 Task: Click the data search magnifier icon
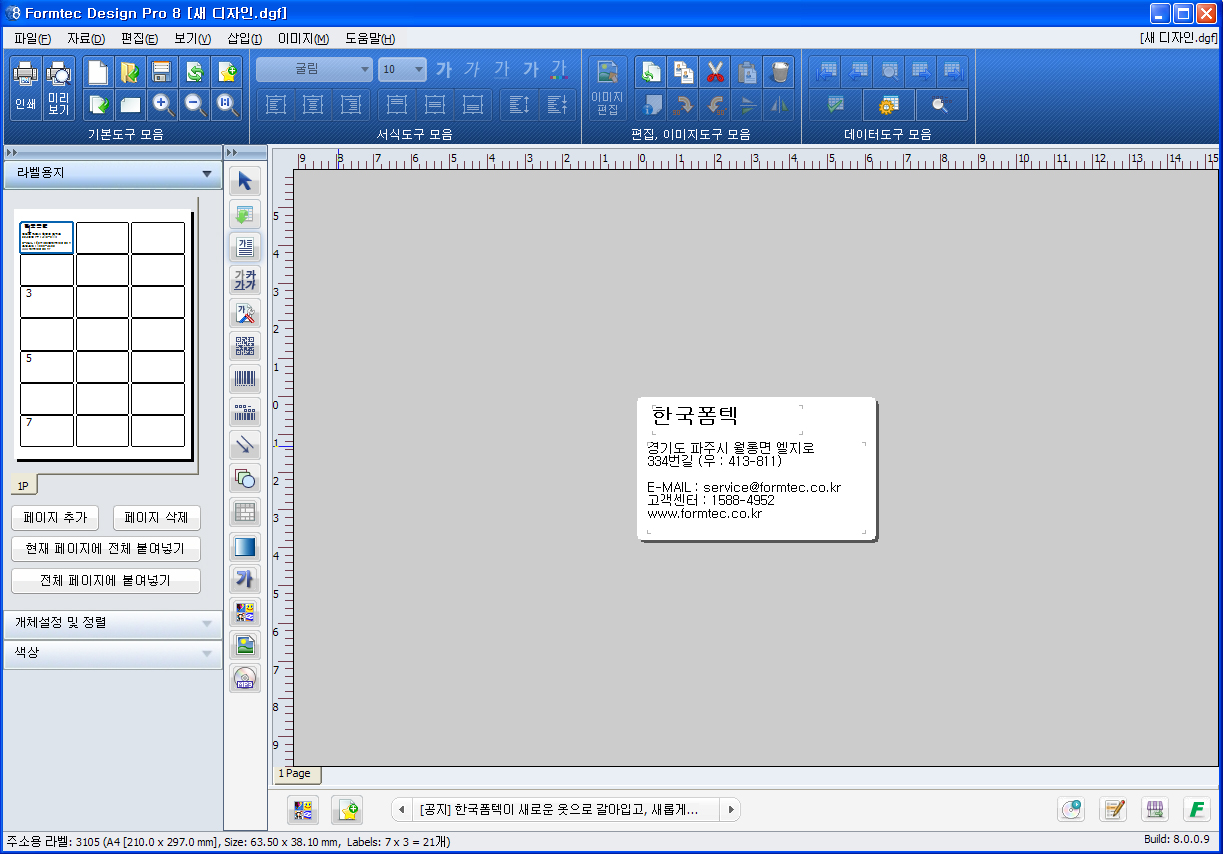(x=940, y=104)
